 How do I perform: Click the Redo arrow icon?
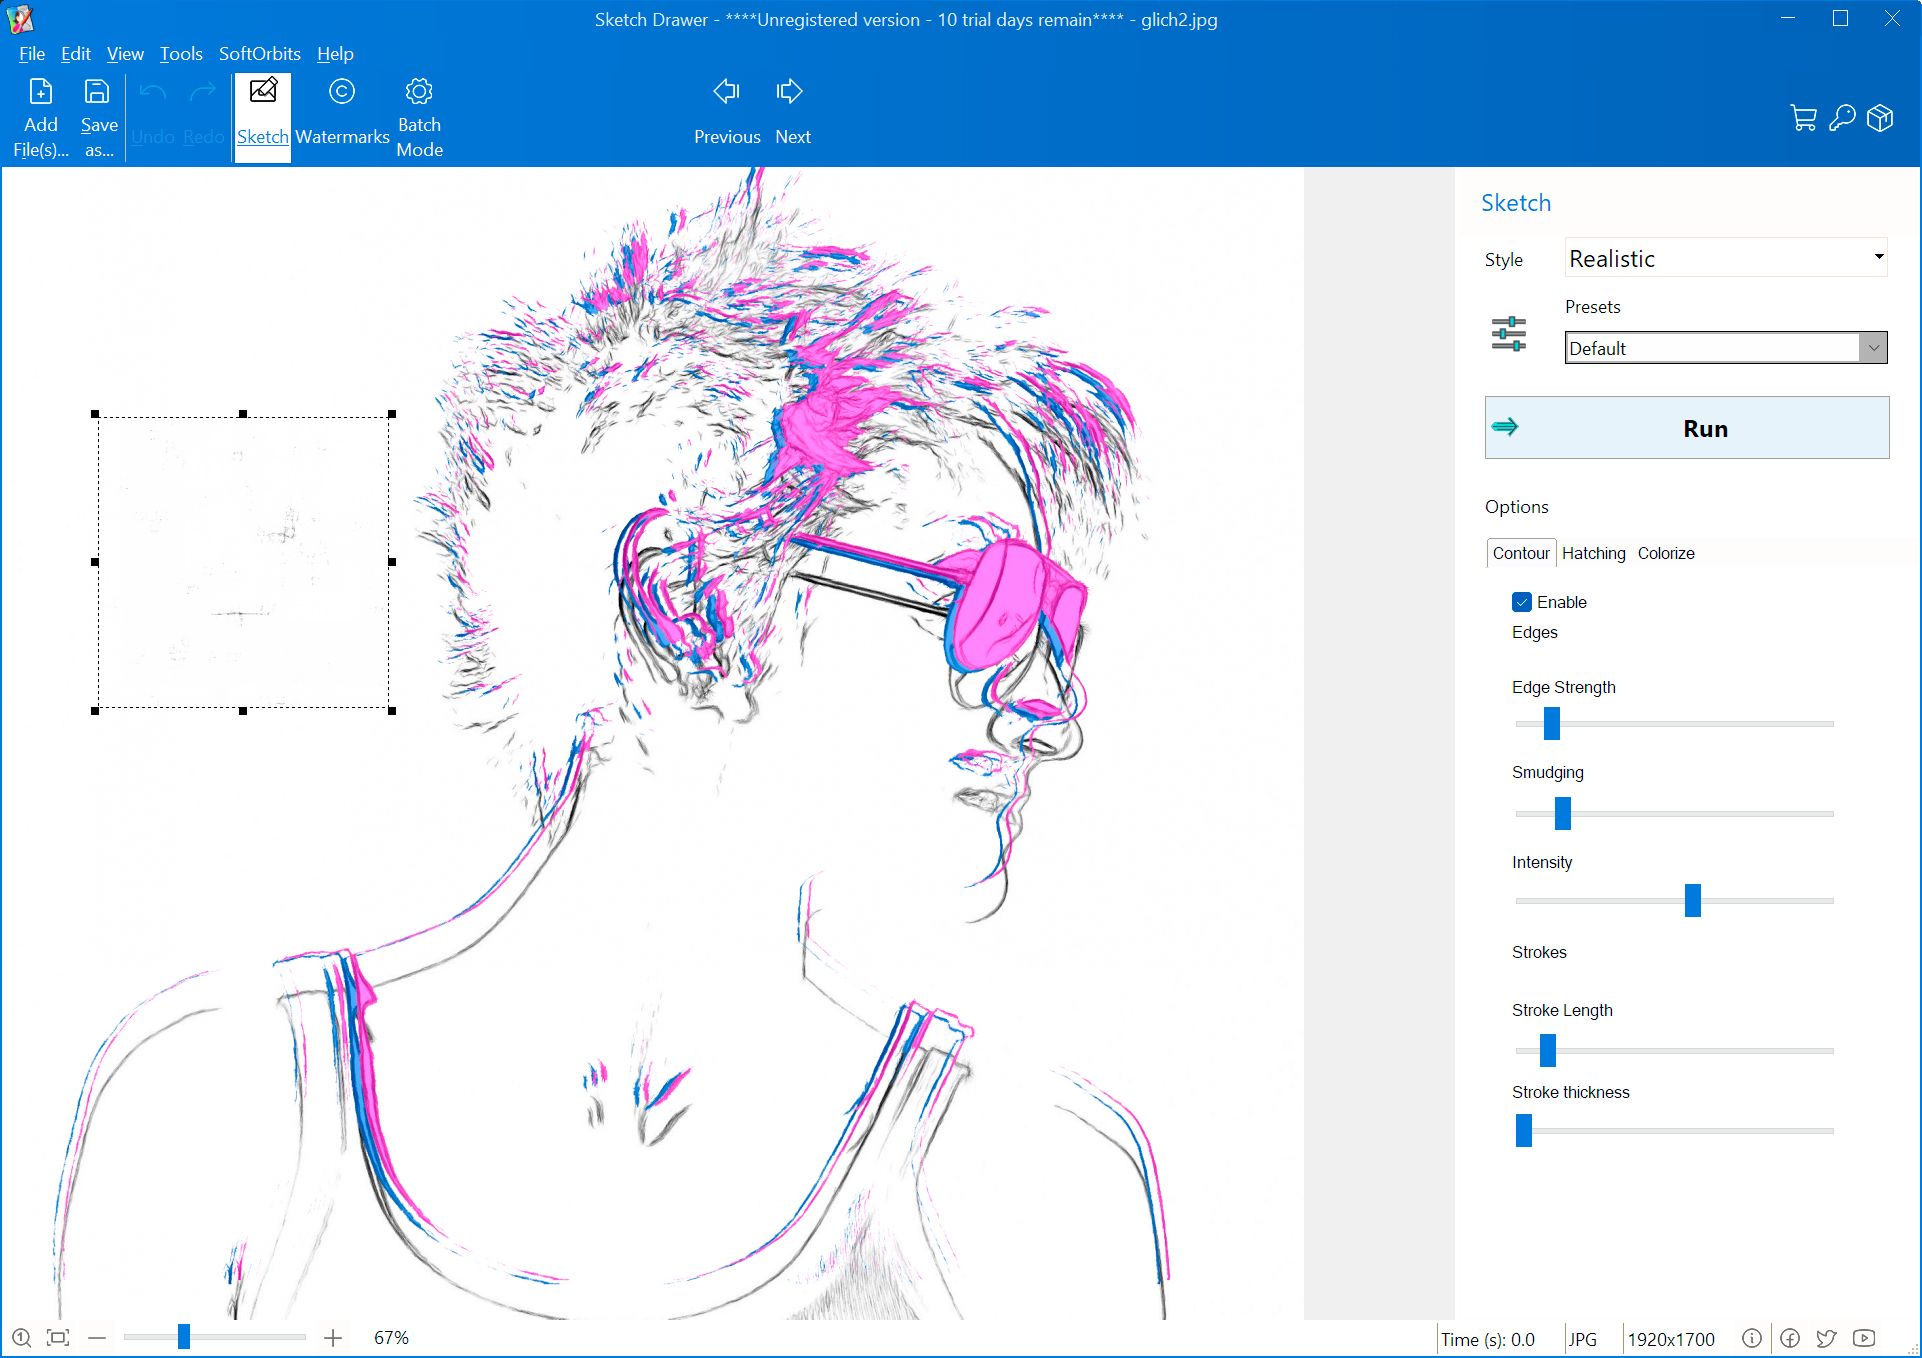203,93
